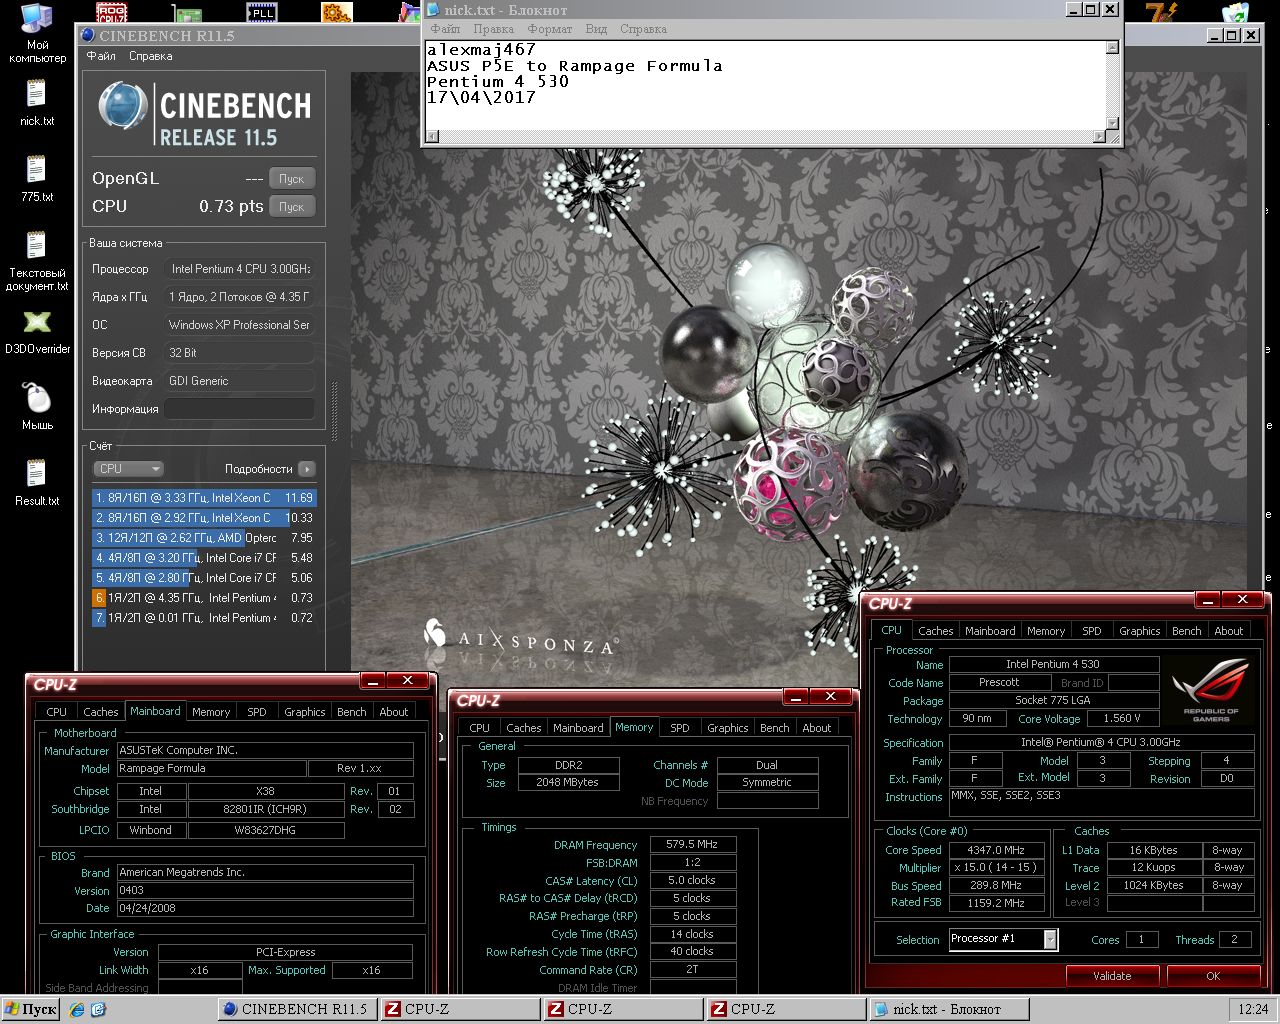Open About tab in CPU-Z Mainboard window

[393, 712]
